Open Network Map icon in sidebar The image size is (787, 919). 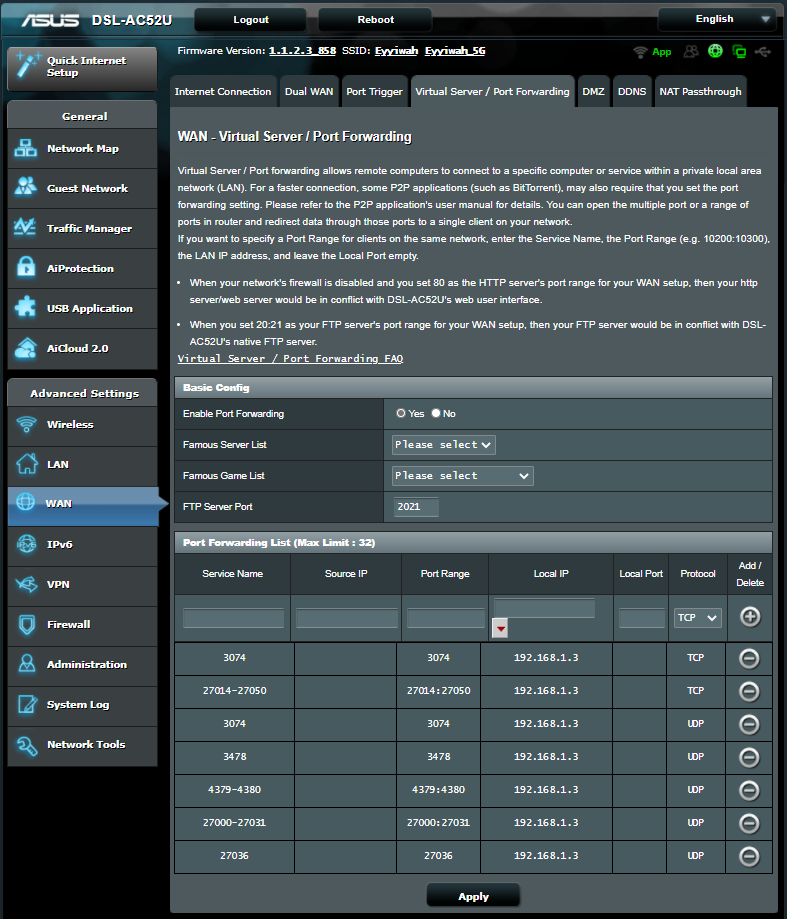tap(26, 148)
